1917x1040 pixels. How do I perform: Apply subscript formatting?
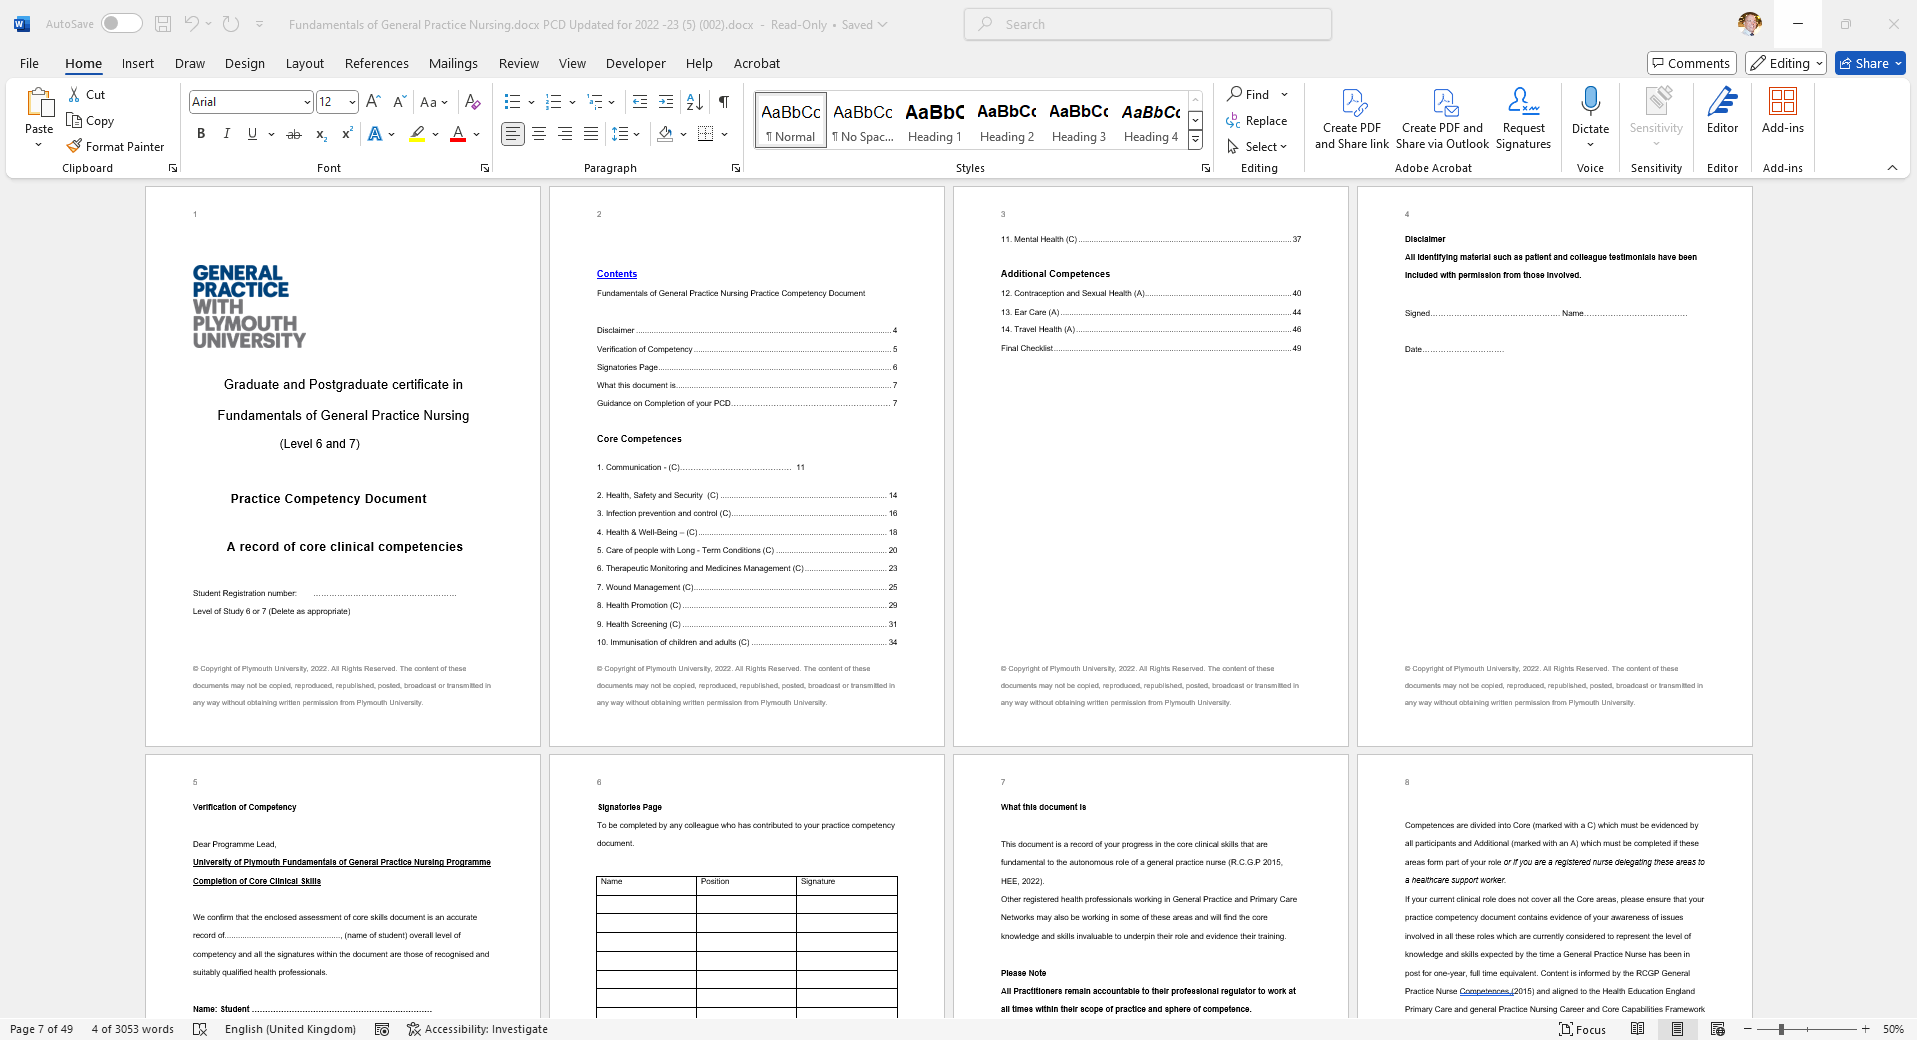pyautogui.click(x=321, y=134)
